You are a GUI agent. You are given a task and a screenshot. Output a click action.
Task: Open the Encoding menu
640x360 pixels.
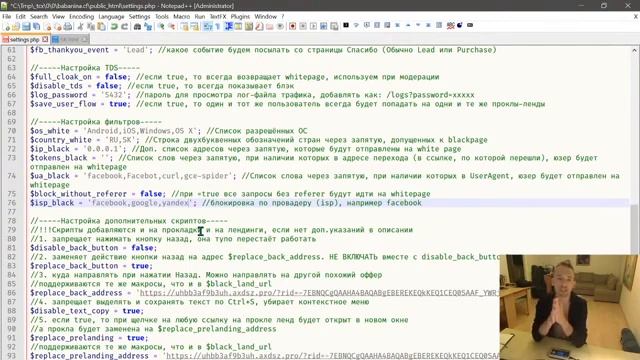coord(81,16)
